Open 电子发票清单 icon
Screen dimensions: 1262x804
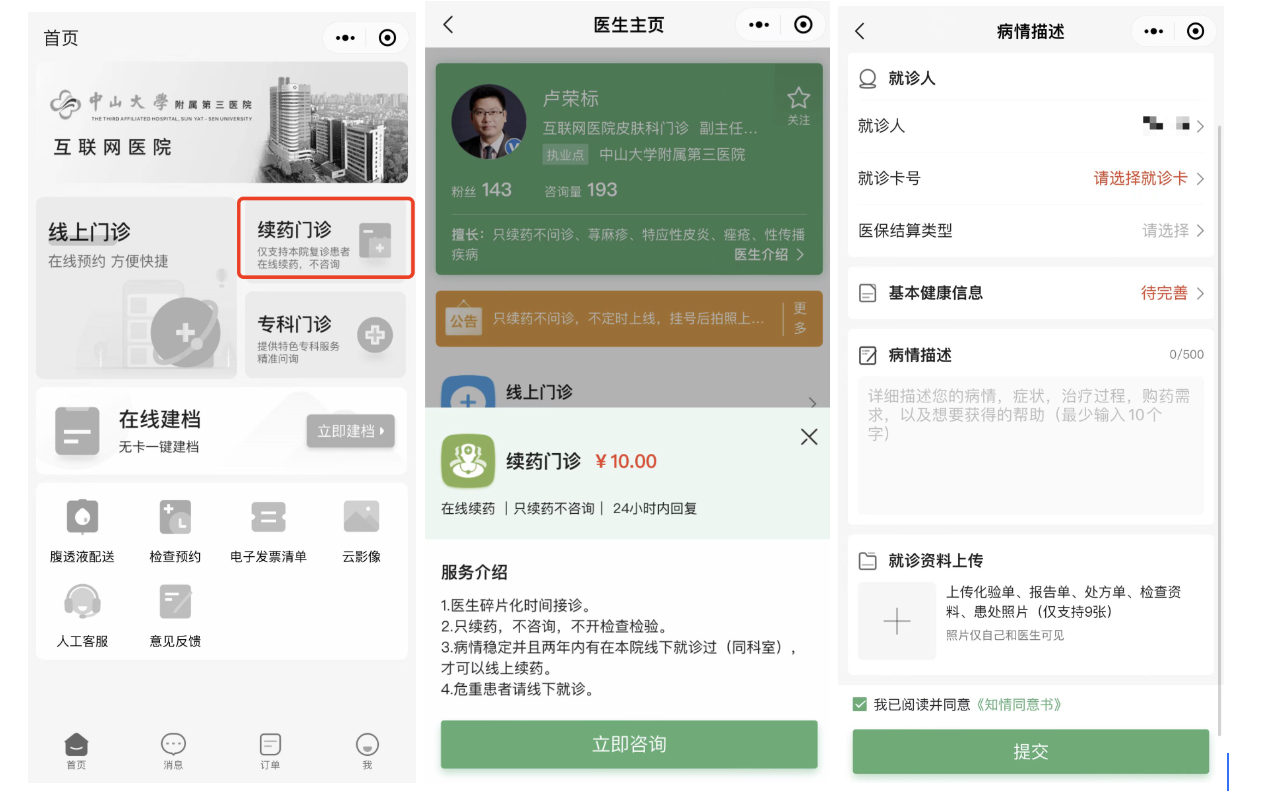(268, 518)
